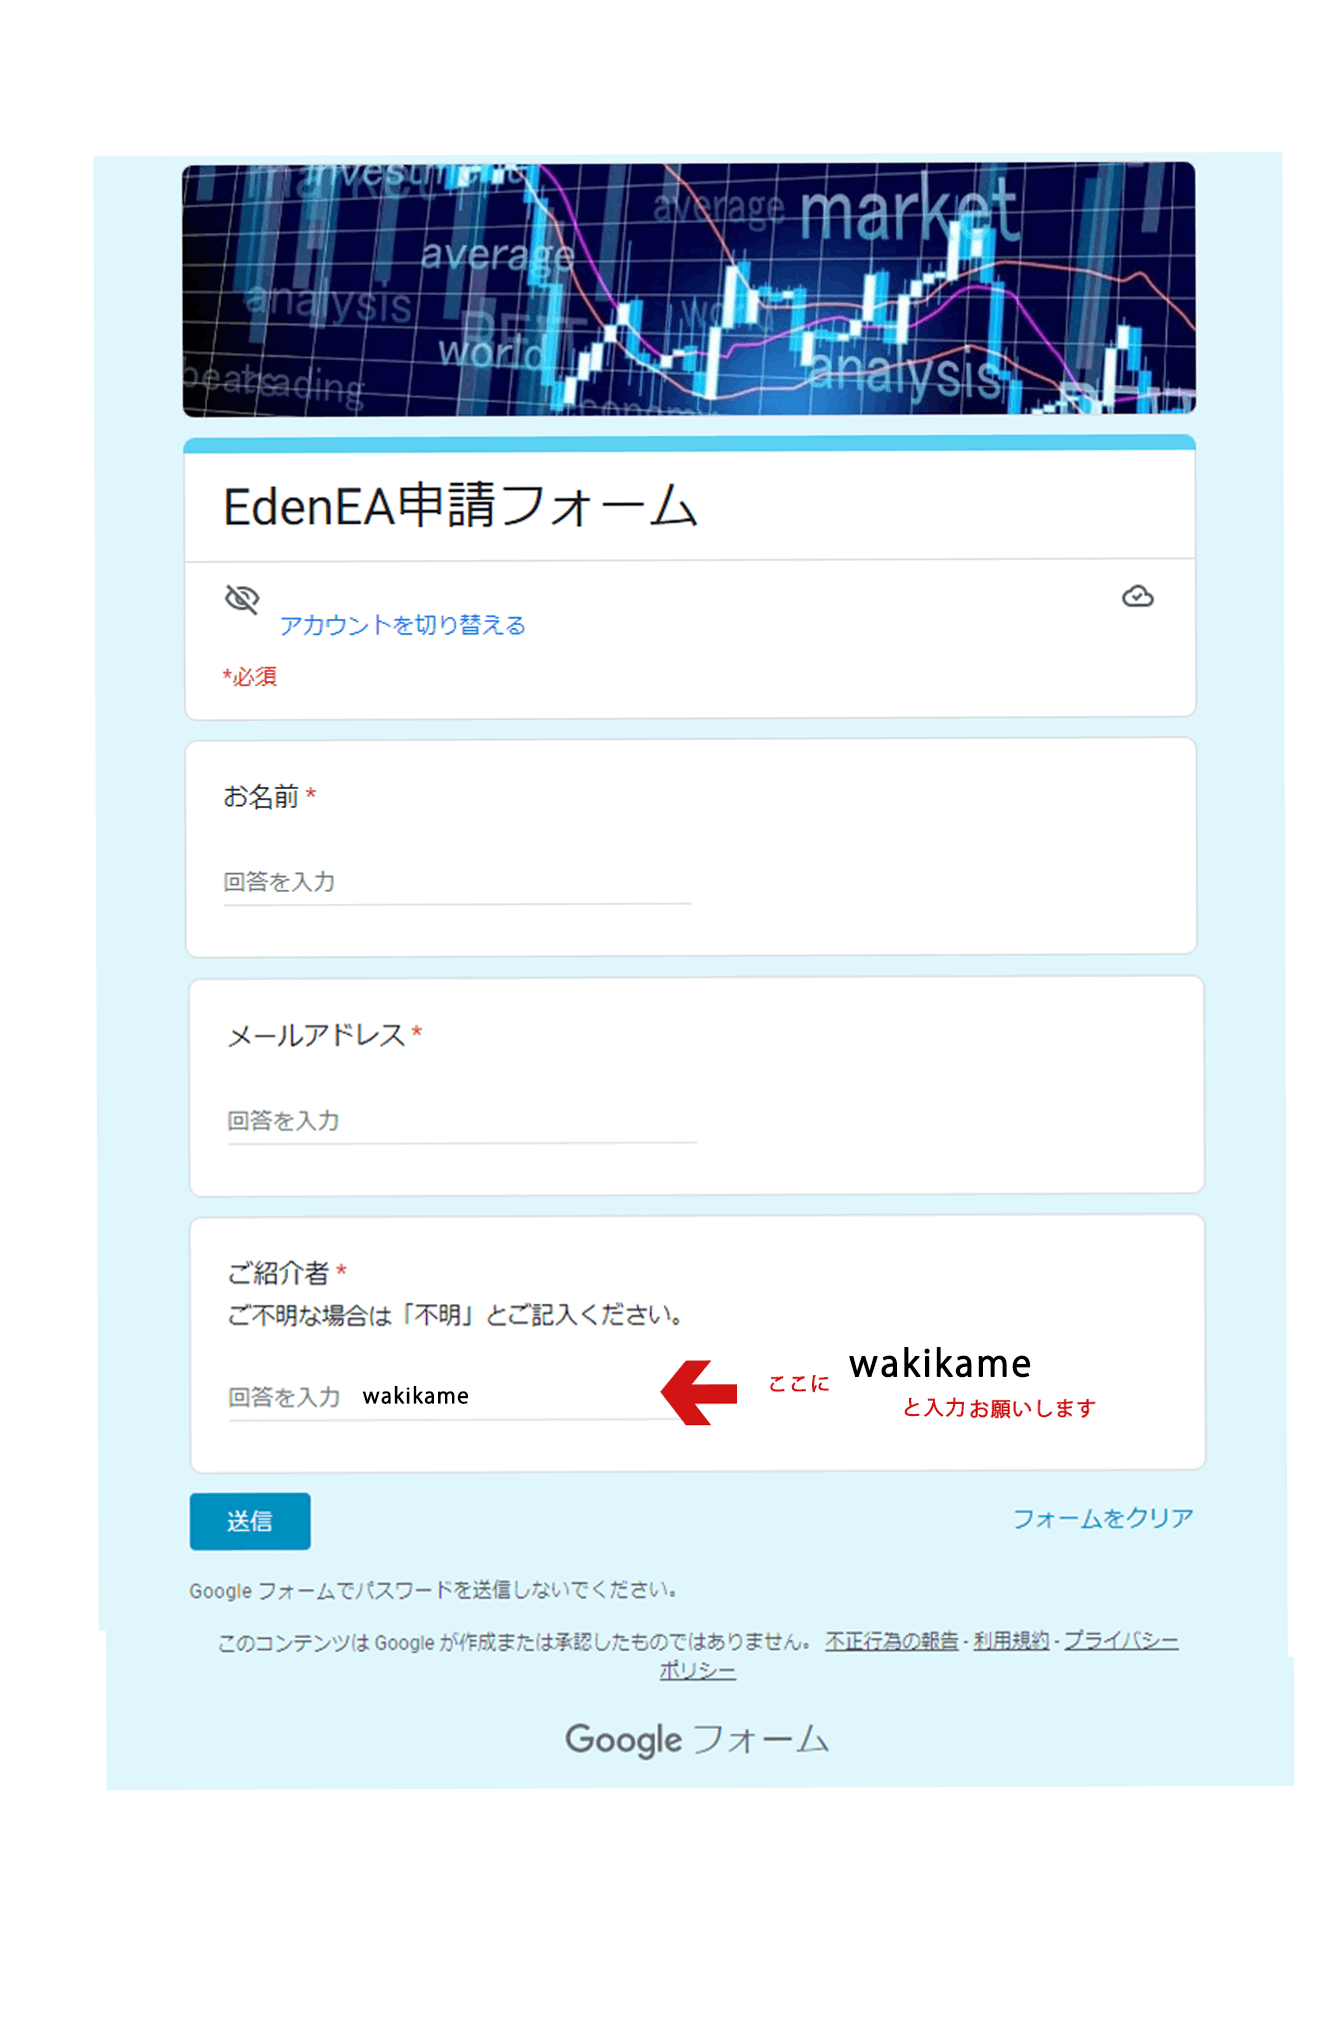Submit the form with 送信 button
Image resolution: width=1338 pixels, height=2025 pixels.
click(x=250, y=1521)
